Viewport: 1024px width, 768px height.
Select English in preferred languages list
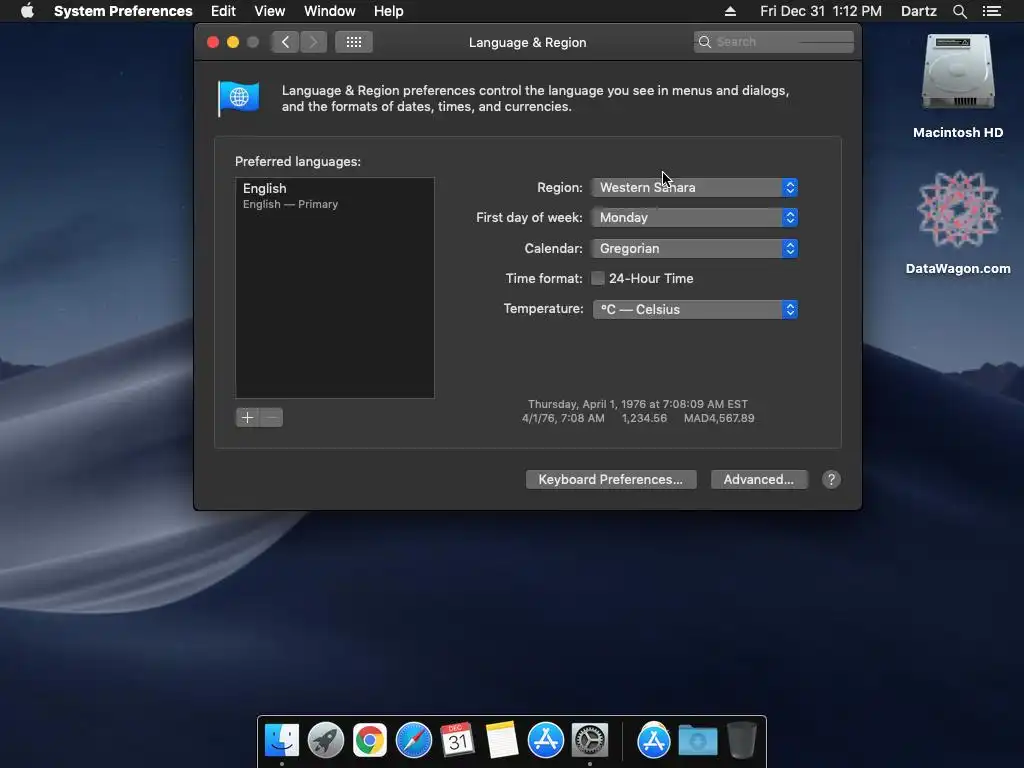coord(334,195)
